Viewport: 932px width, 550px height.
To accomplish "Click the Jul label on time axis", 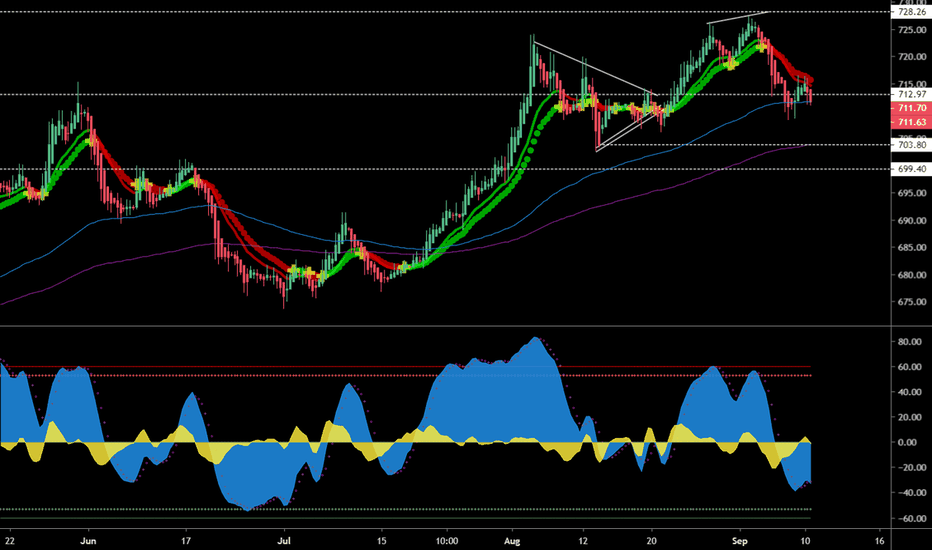I will (284, 541).
